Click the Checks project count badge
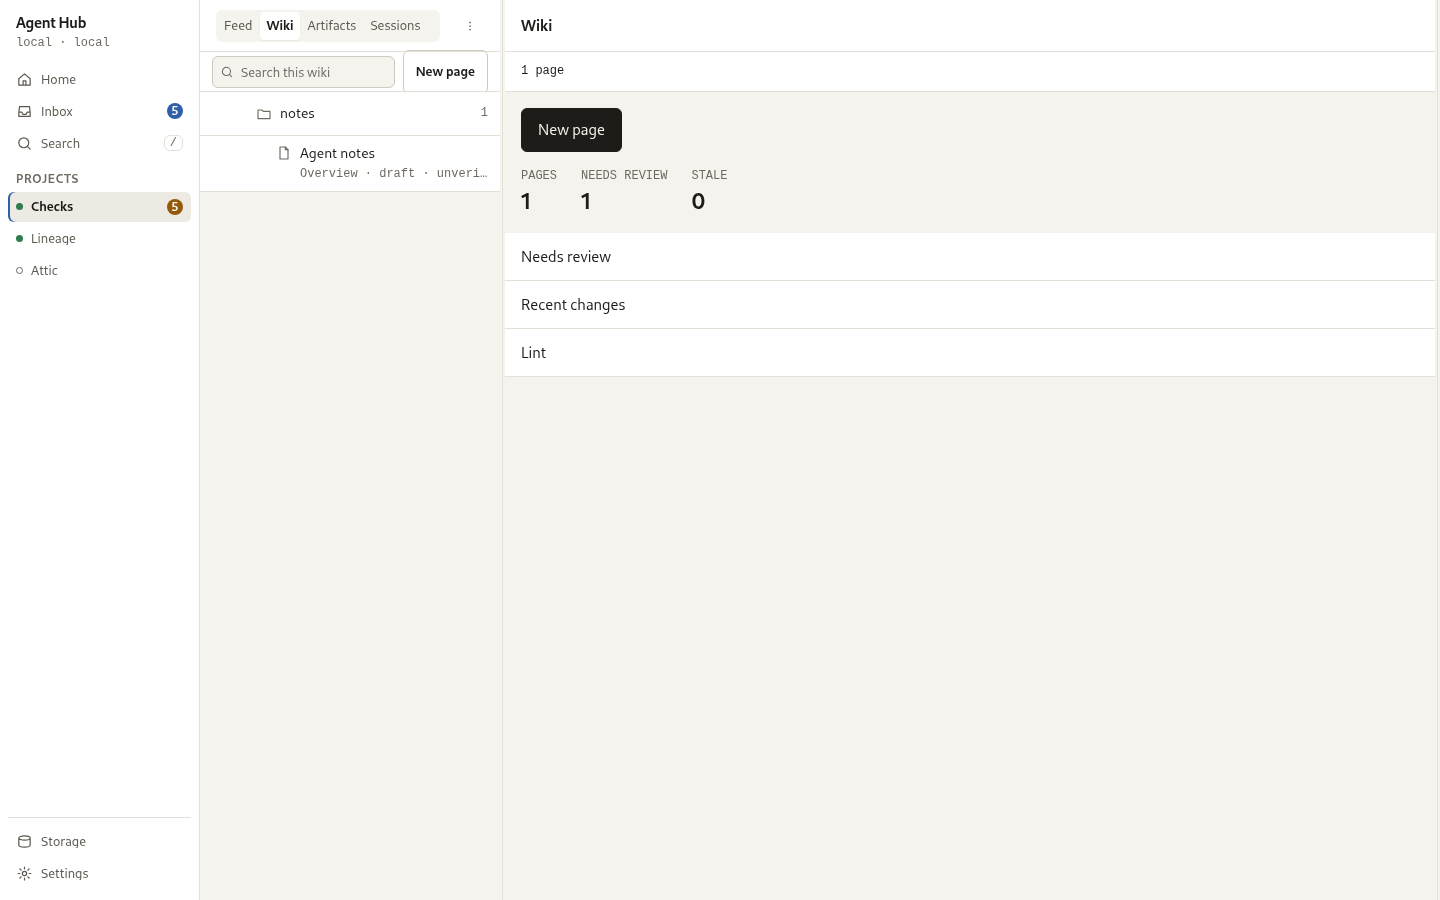Screen dimensions: 1440x900 (x=175, y=207)
